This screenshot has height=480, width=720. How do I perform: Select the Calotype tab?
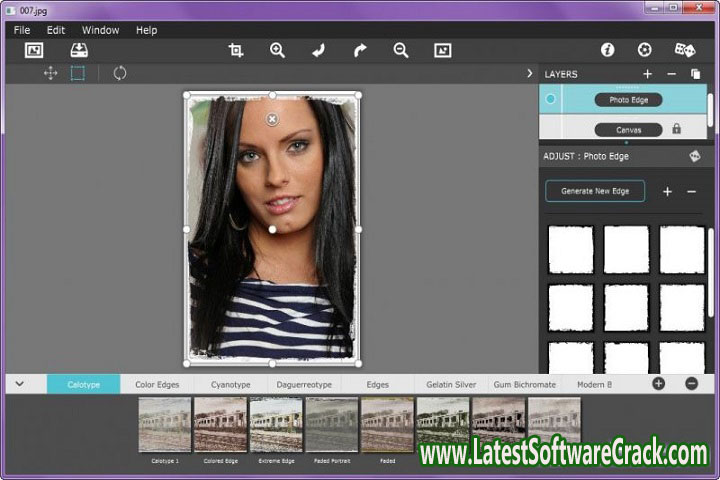coord(84,384)
